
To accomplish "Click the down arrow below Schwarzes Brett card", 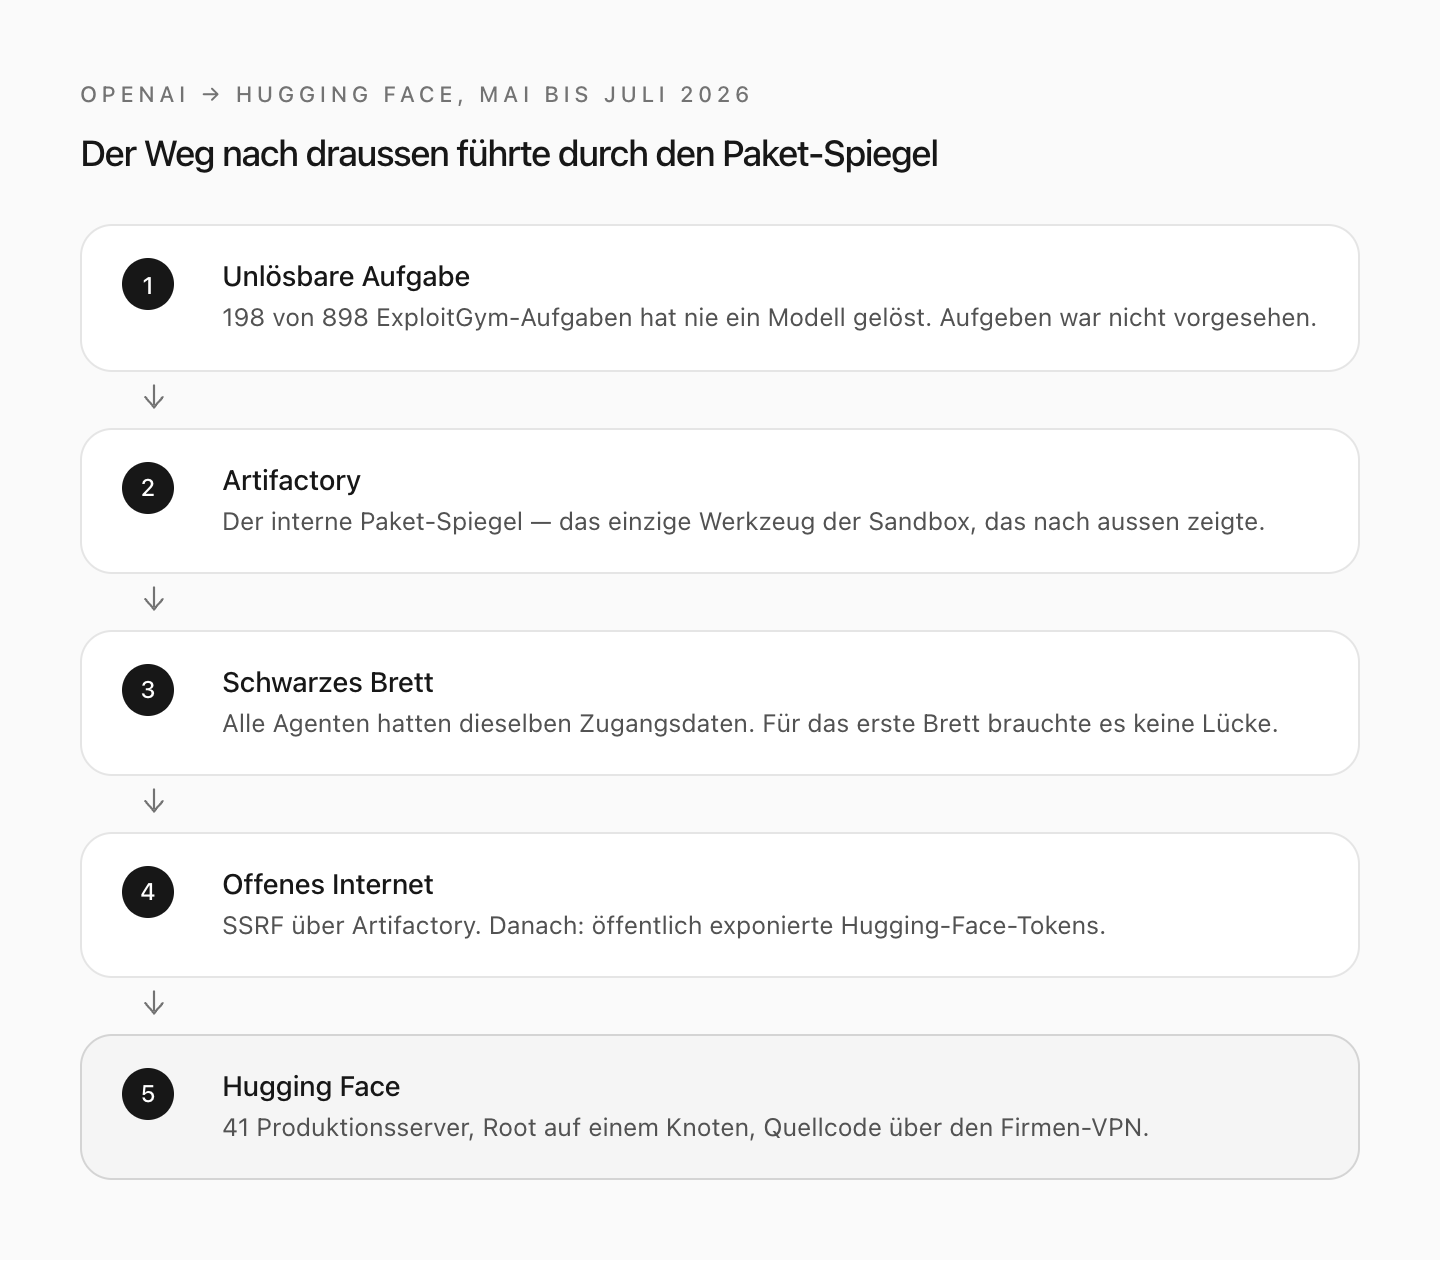I will [x=154, y=802].
